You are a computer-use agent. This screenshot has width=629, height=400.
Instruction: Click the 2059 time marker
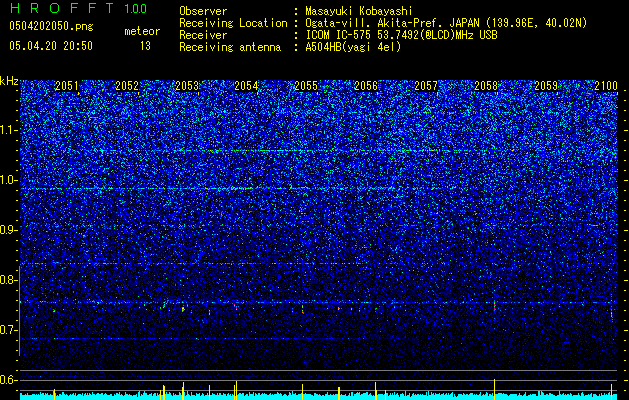tap(546, 86)
